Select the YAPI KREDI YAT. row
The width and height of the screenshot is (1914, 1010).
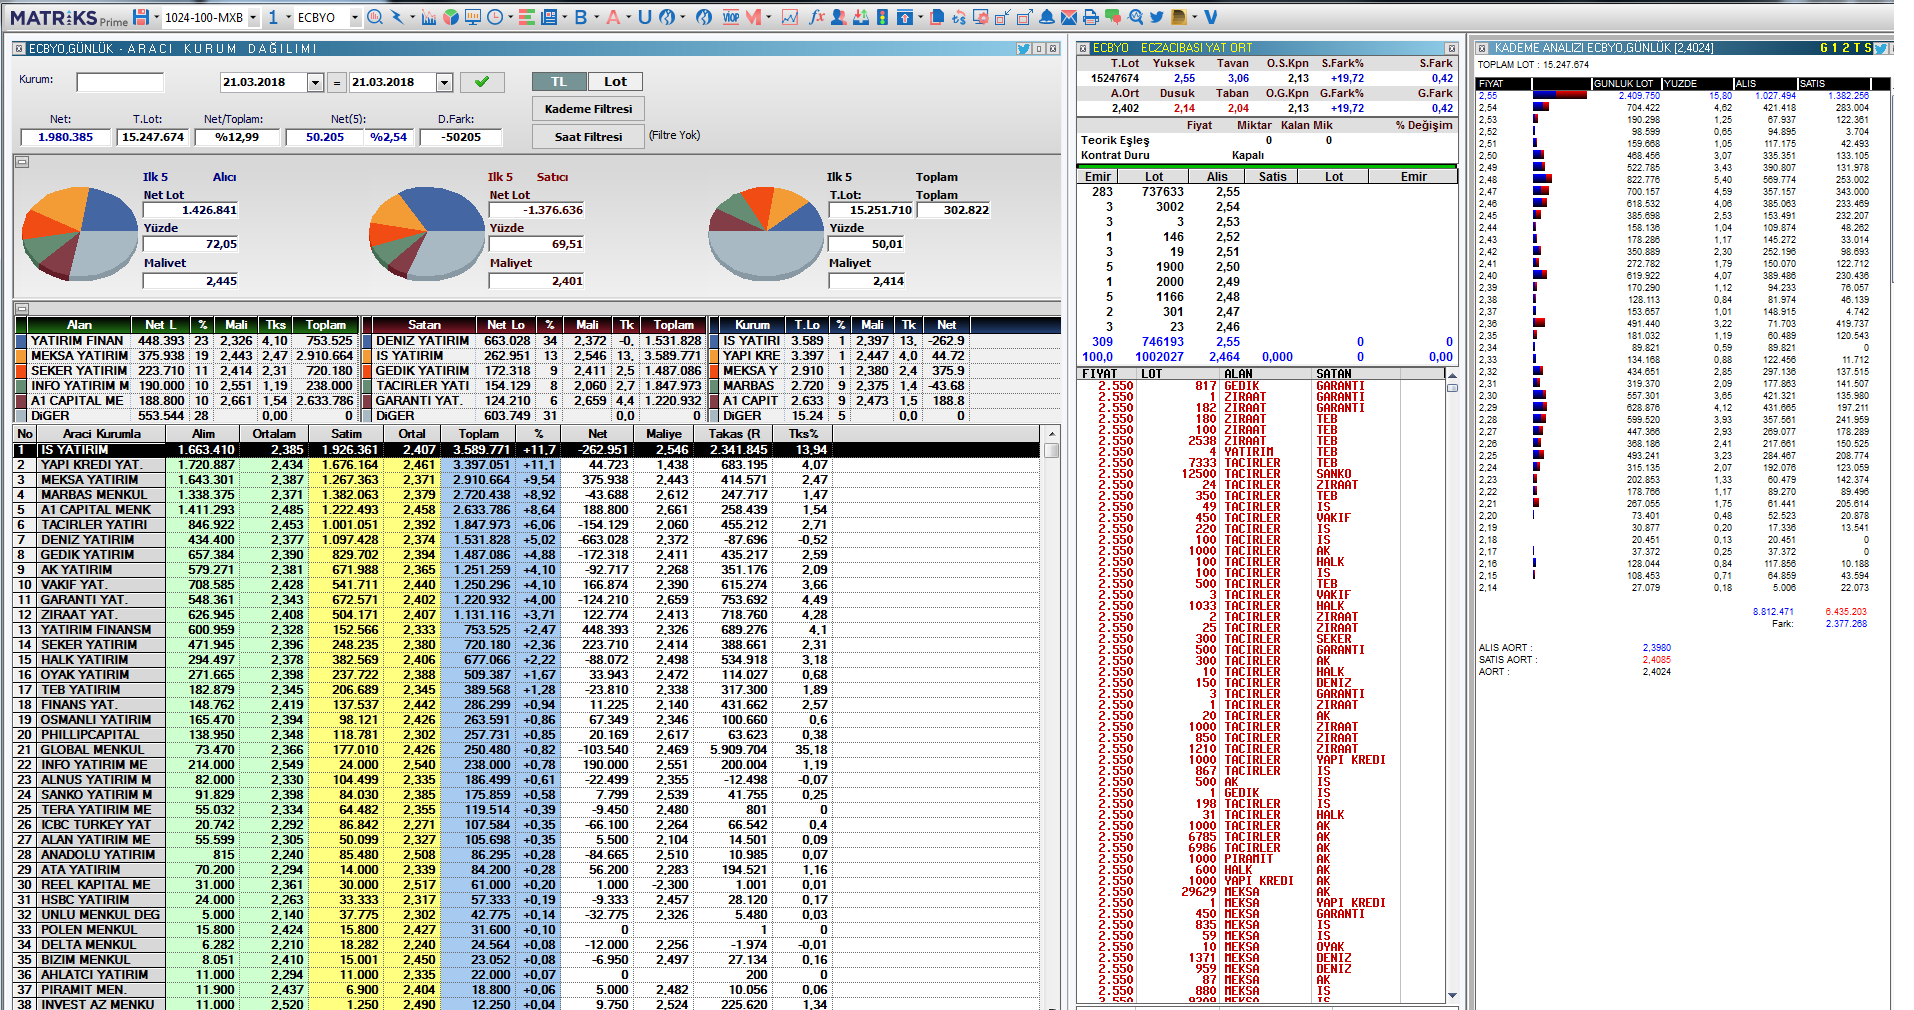[x=526, y=465]
